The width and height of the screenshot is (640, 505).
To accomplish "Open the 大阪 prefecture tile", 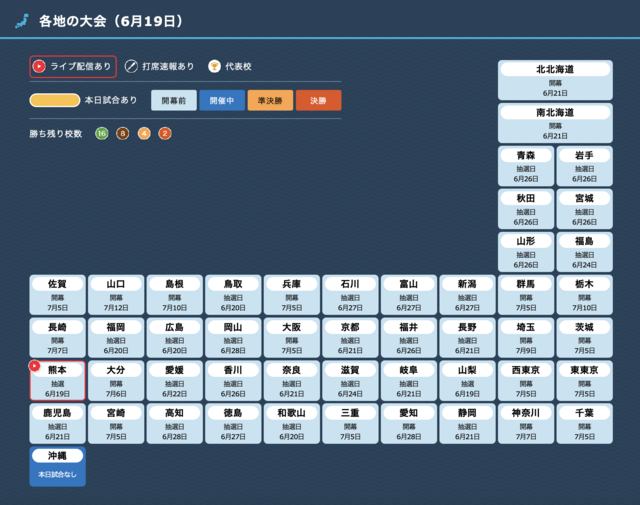I will (291, 337).
